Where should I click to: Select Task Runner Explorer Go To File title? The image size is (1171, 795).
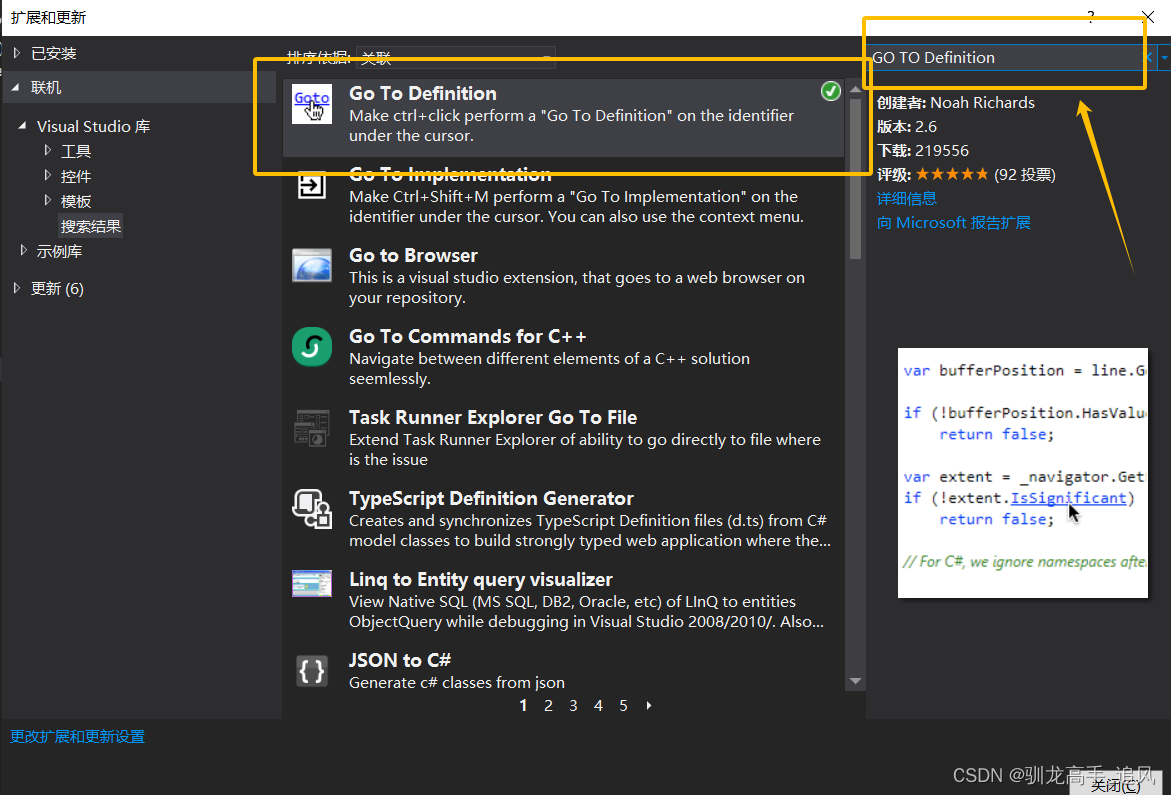493,417
